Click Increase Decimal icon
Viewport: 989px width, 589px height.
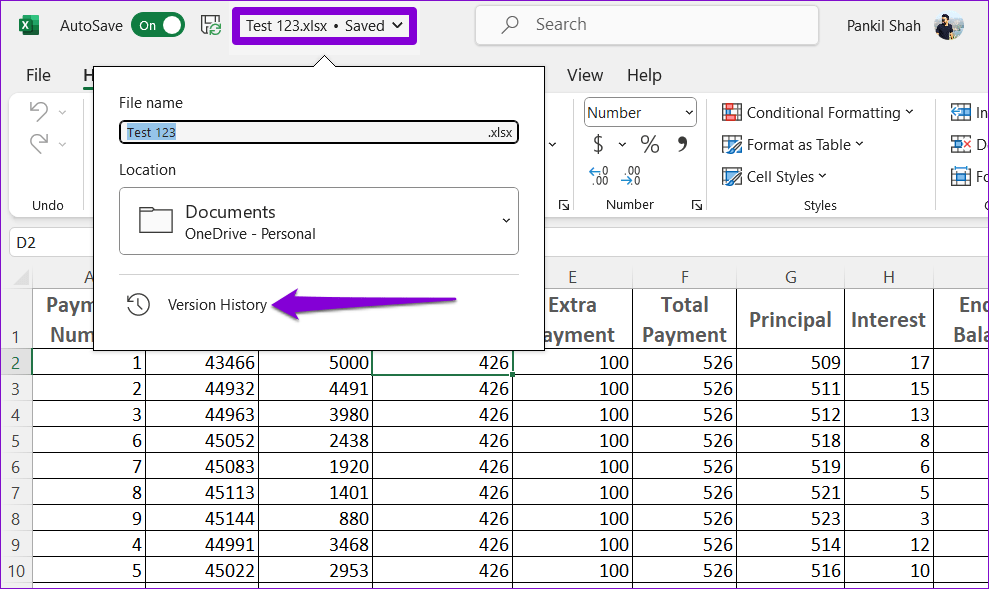click(599, 175)
